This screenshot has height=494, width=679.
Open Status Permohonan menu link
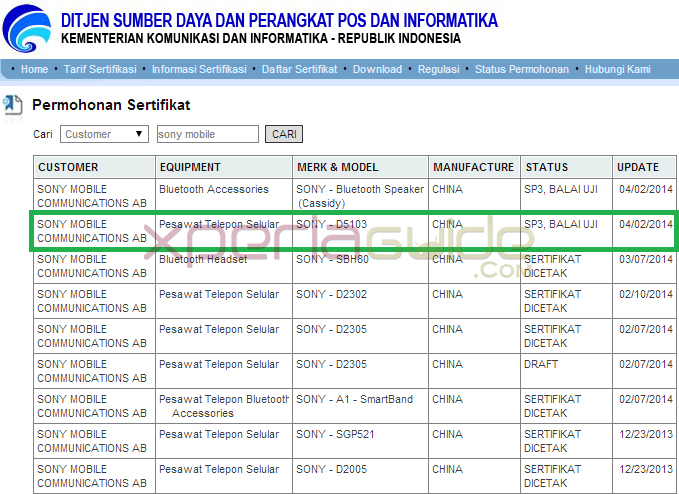[522, 69]
